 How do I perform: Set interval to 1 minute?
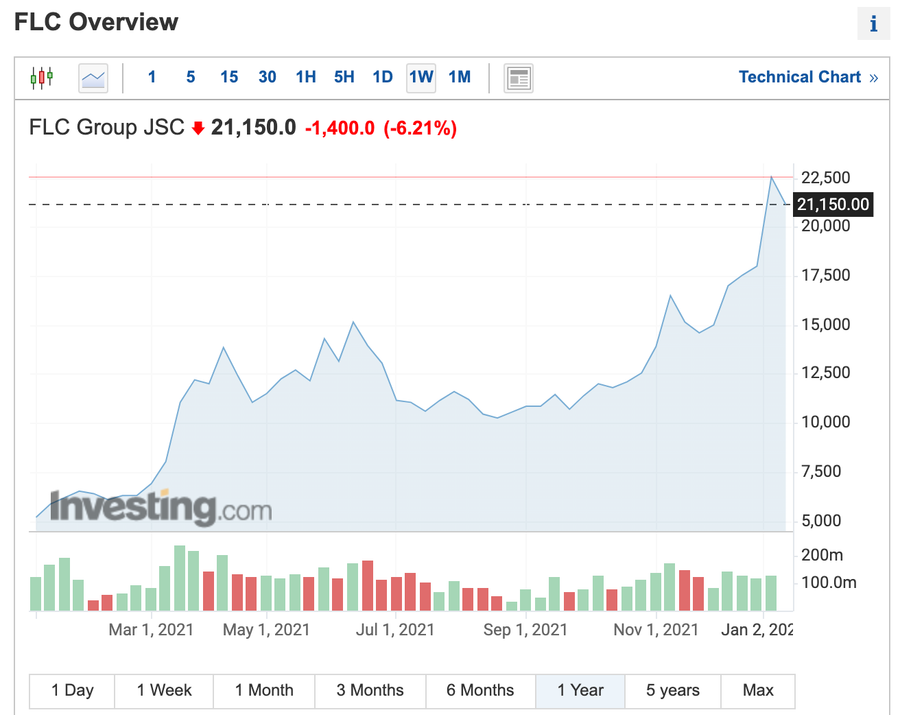(x=152, y=77)
